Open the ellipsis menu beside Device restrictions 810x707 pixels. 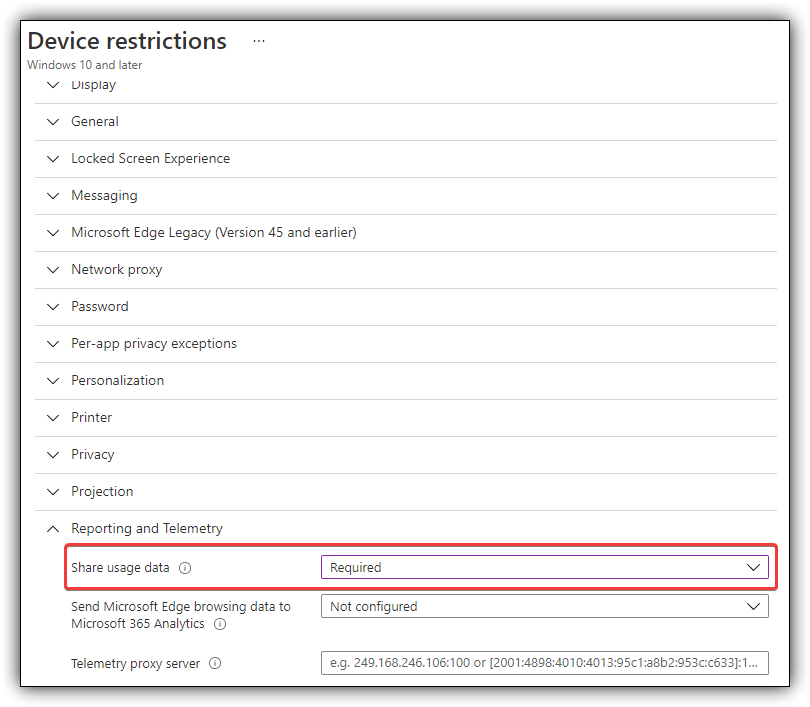(x=259, y=41)
